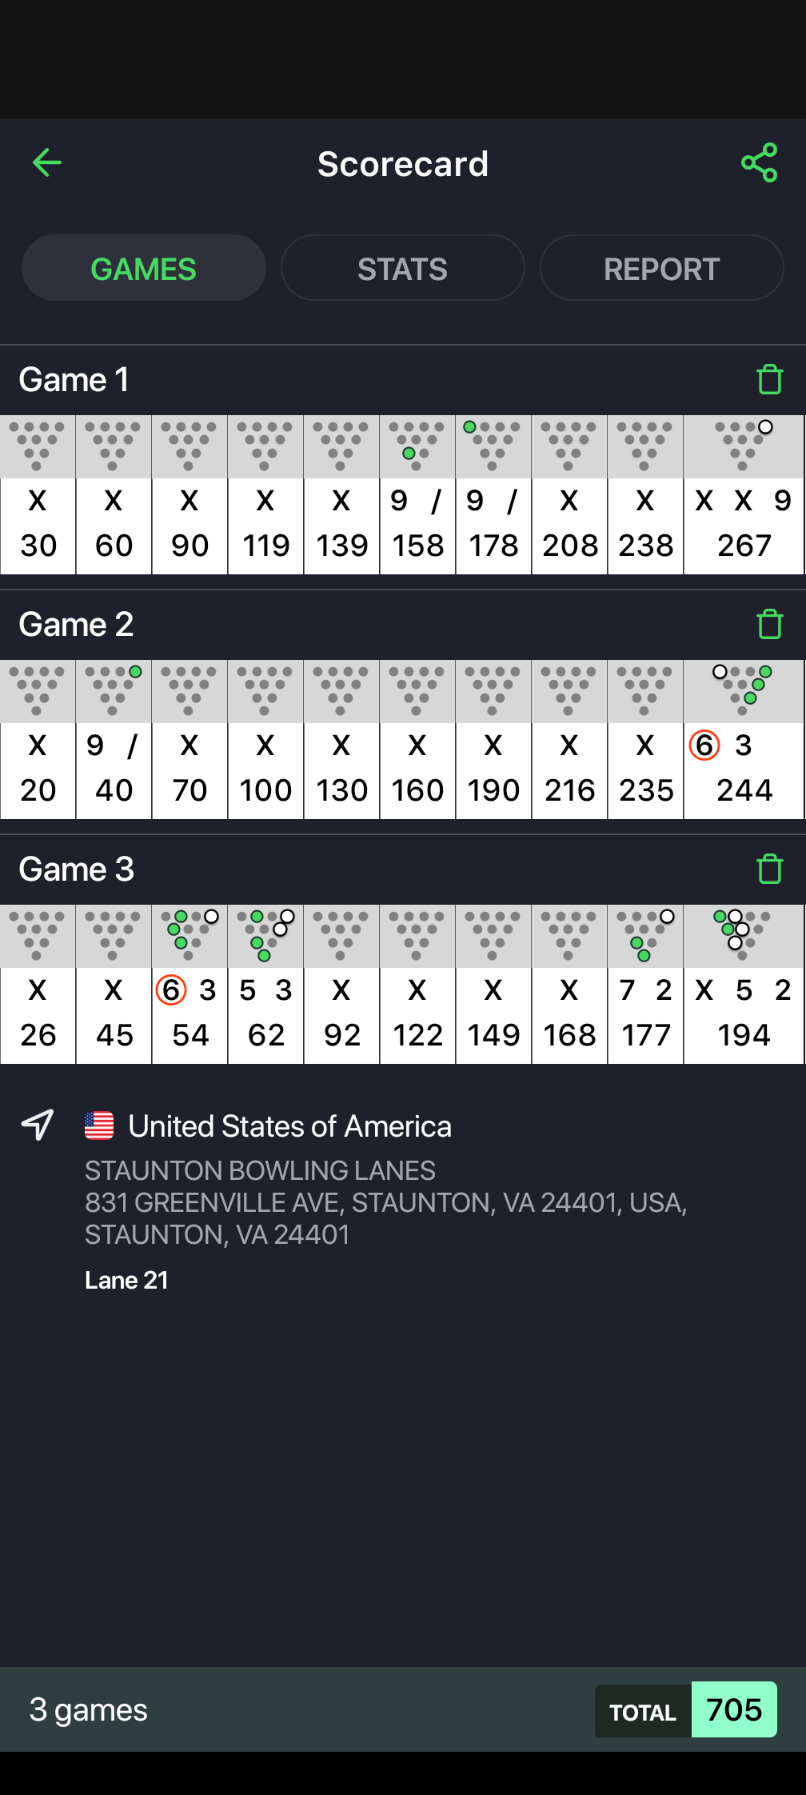Tap the back arrow icon
This screenshot has width=806, height=1795.
pos(47,163)
